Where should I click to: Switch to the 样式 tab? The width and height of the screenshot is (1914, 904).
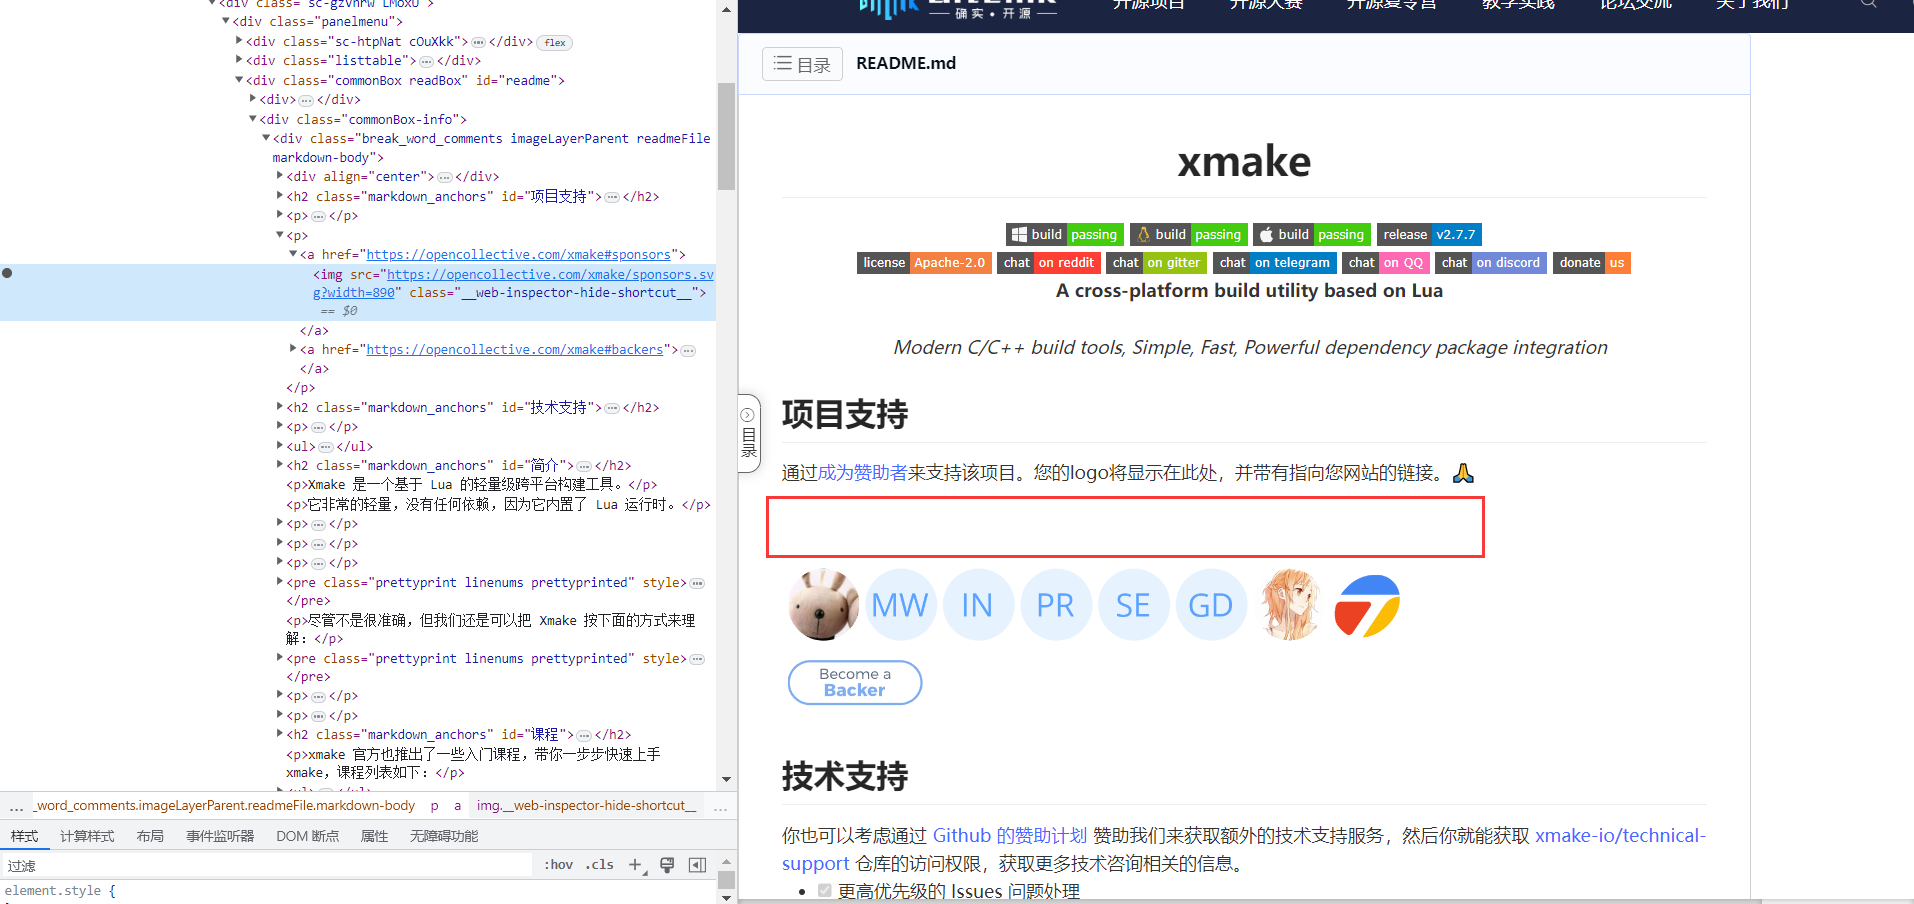tap(24, 836)
